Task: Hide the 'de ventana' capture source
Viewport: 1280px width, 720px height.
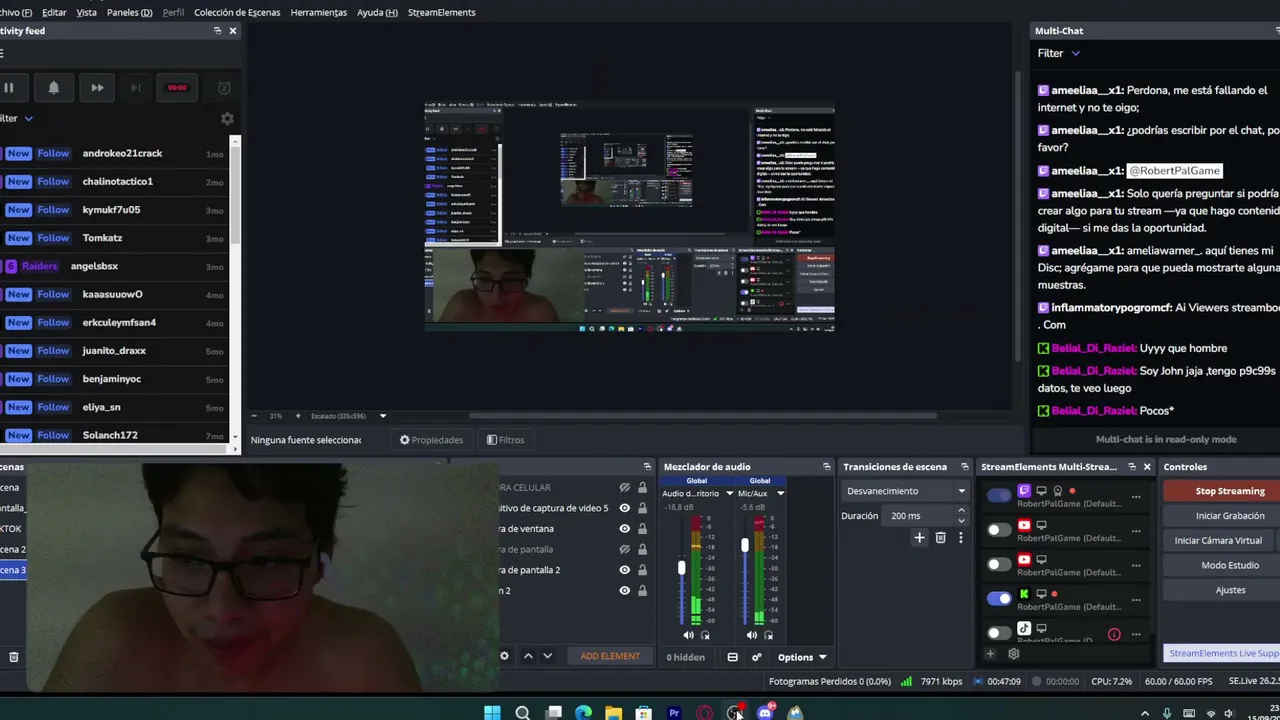Action: coord(625,529)
